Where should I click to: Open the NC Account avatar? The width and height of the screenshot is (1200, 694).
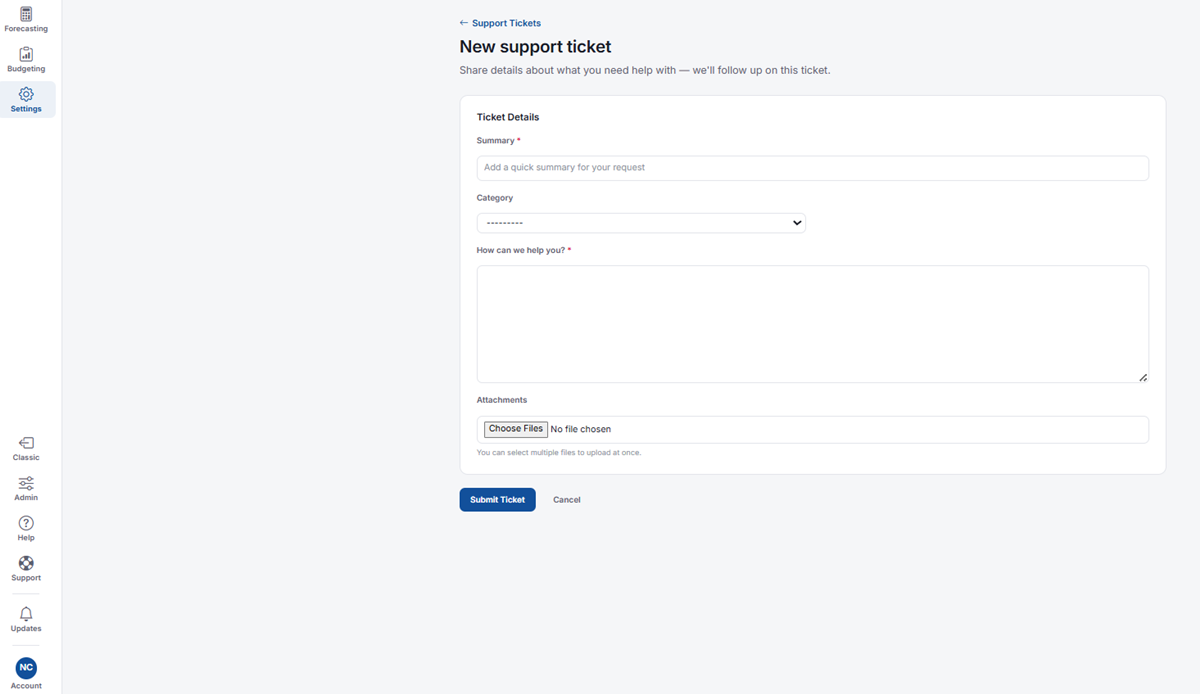[x=26, y=667]
